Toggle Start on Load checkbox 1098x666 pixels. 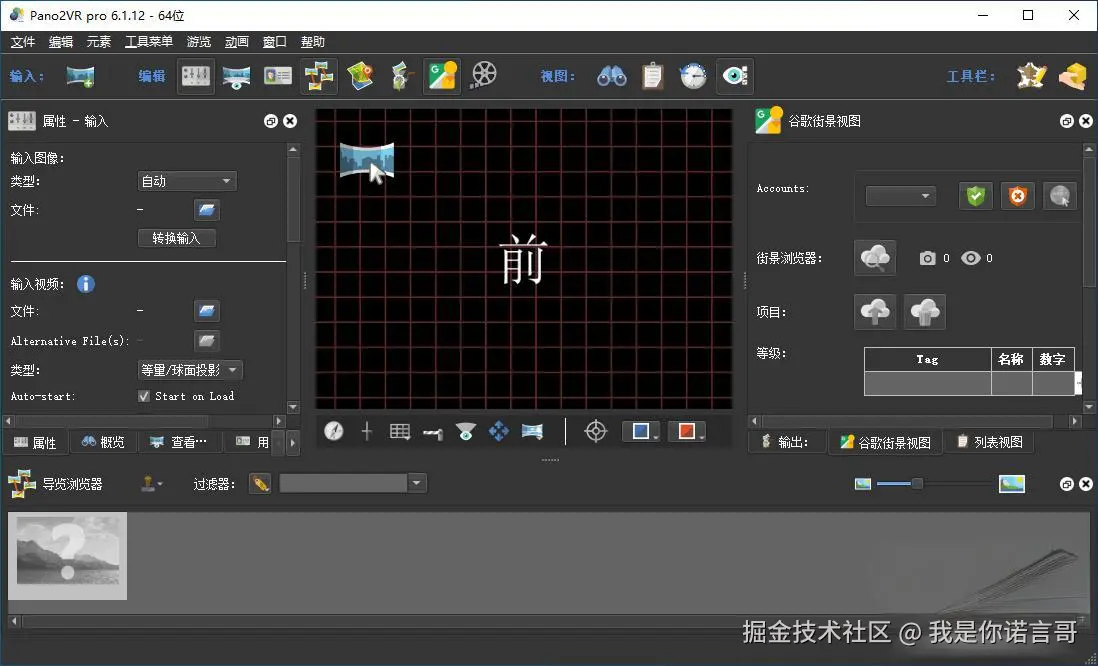pyautogui.click(x=144, y=396)
